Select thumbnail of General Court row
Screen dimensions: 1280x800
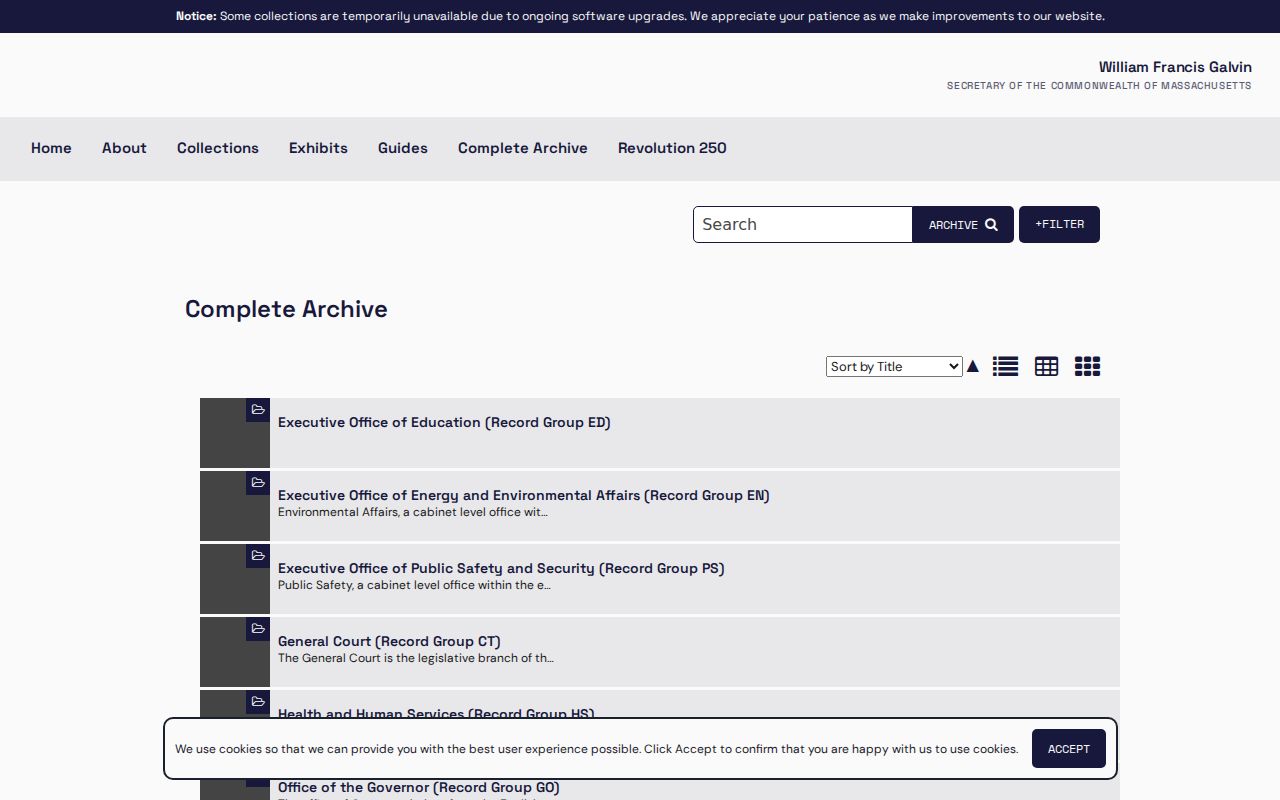point(235,652)
